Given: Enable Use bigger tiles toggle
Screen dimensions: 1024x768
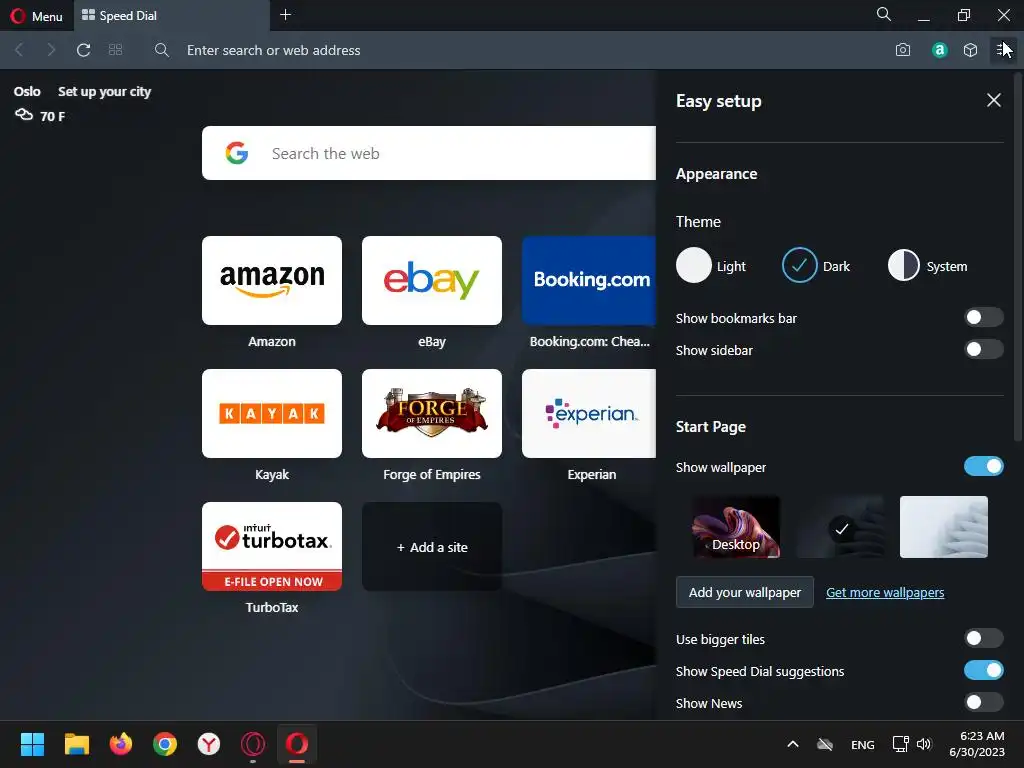Looking at the screenshot, I should (x=984, y=638).
